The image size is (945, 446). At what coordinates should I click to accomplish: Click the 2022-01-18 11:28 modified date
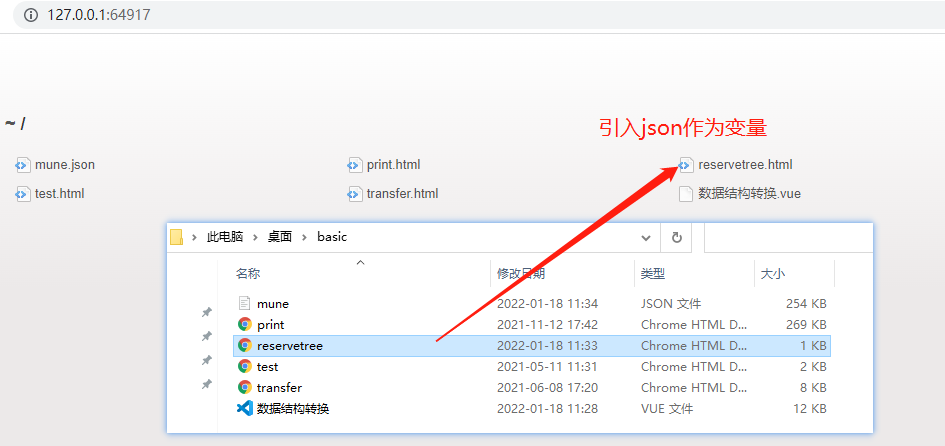point(547,409)
